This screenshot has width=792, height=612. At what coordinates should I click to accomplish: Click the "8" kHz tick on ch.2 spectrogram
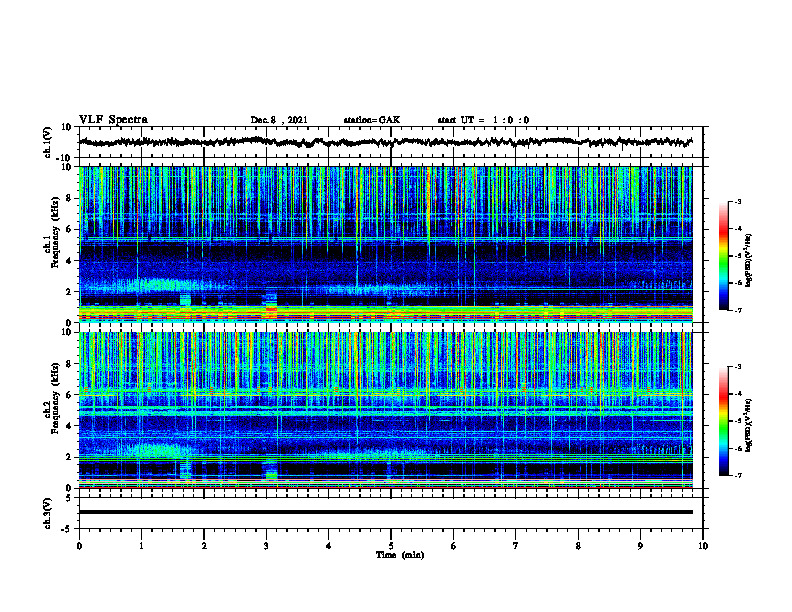point(70,364)
